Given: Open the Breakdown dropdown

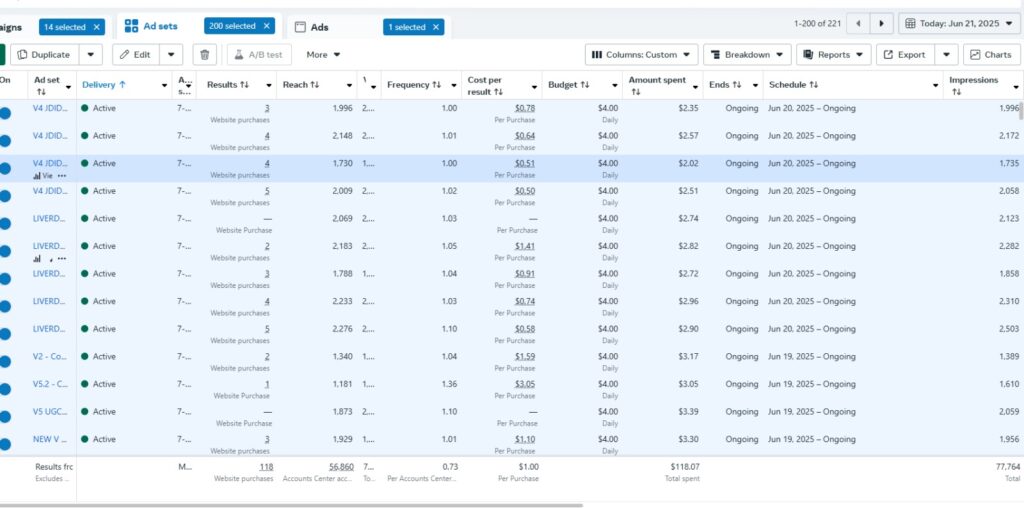Looking at the screenshot, I should [747, 55].
